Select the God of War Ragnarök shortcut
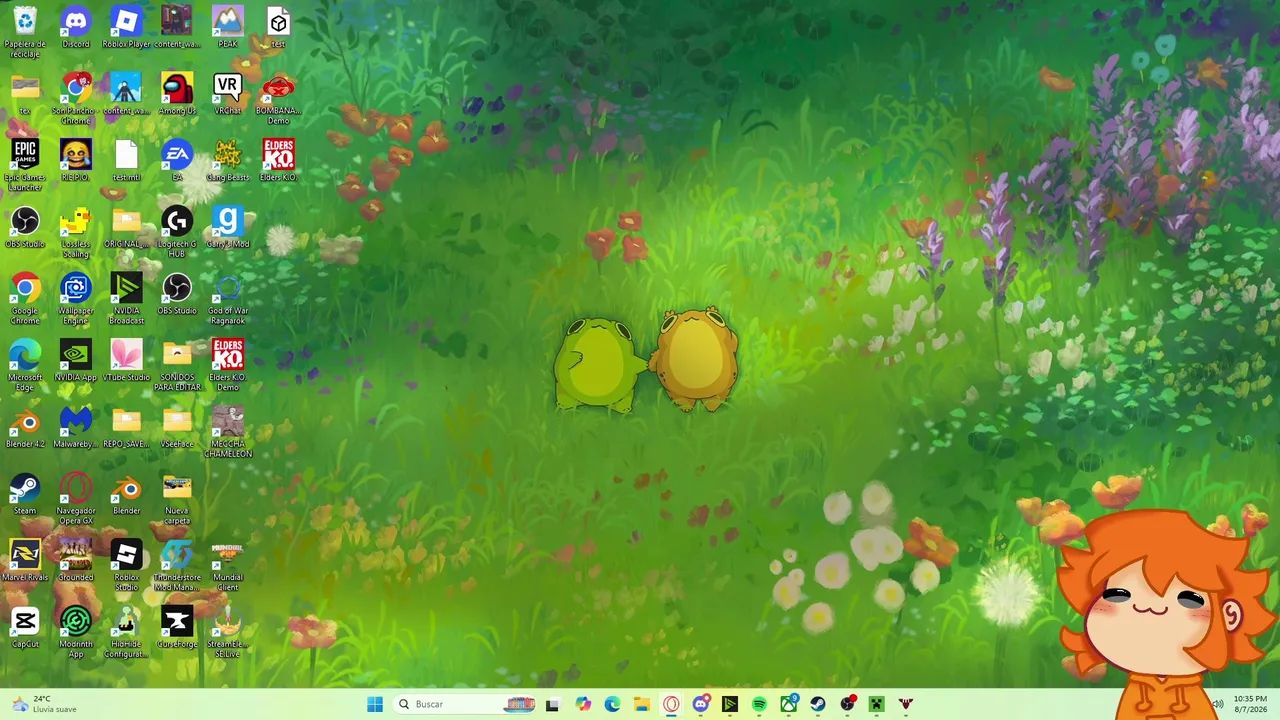 (x=228, y=299)
